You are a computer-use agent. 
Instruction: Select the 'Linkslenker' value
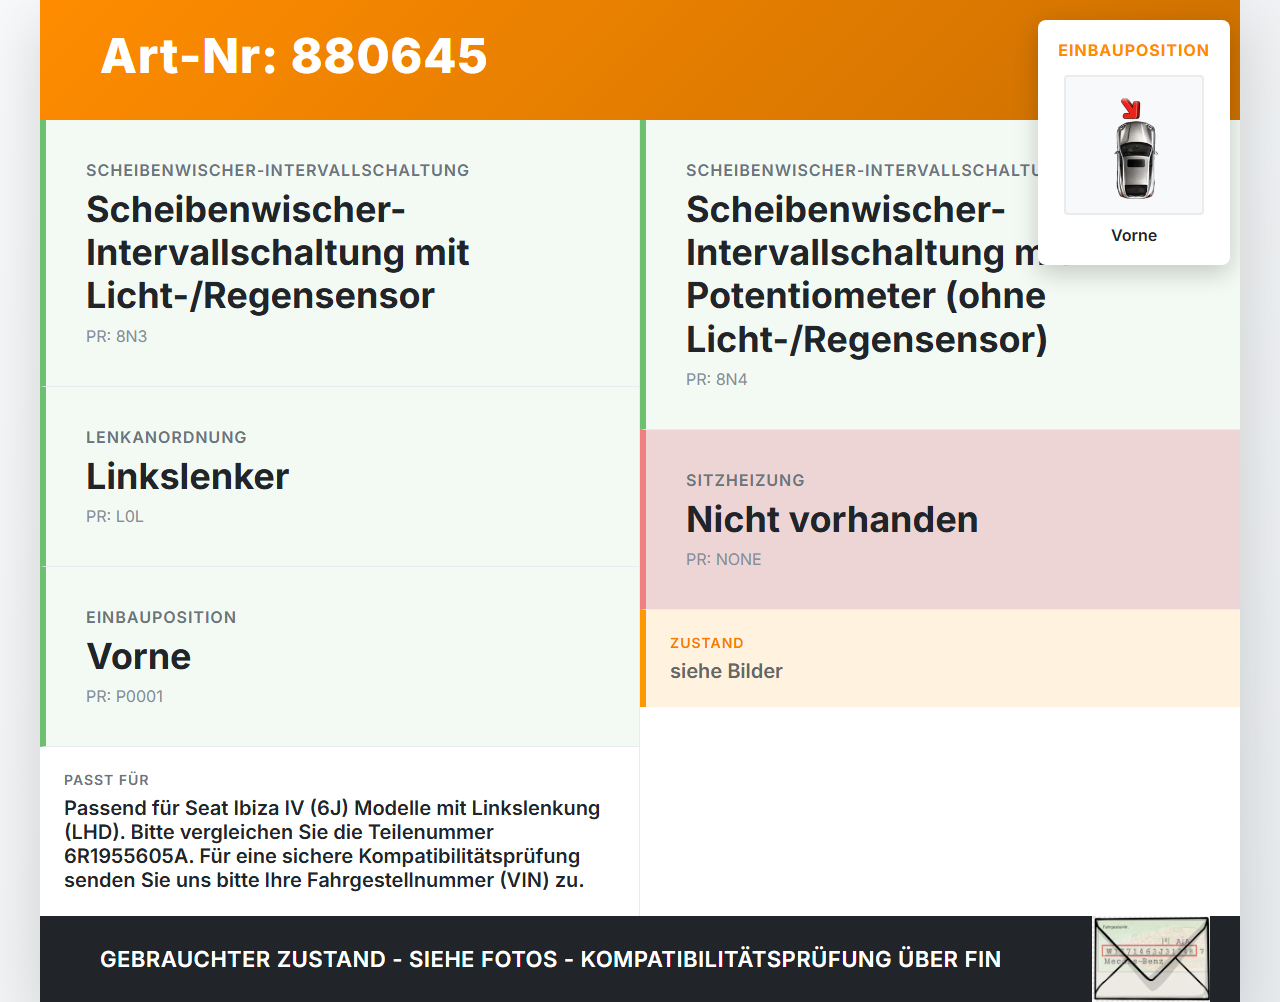[x=188, y=477]
